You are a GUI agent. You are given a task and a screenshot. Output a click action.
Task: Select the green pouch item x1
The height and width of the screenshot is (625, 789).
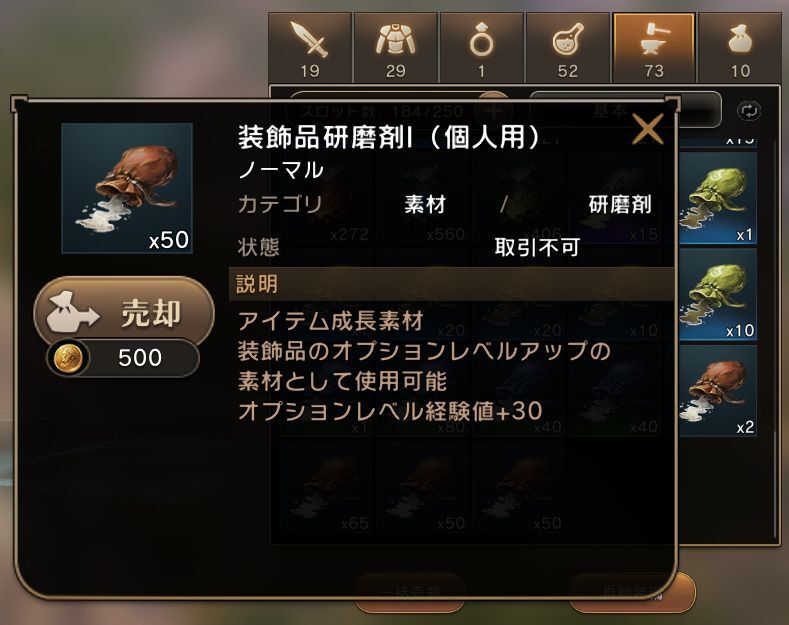718,198
